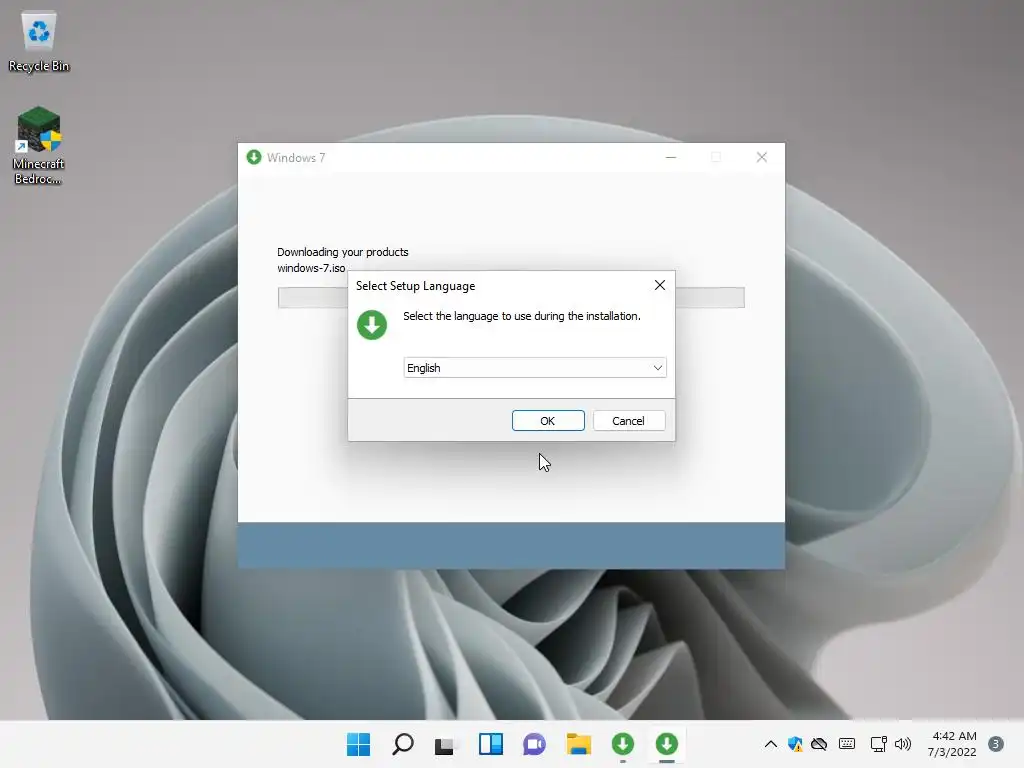This screenshot has height=768, width=1024.
Task: Open the Recycle Bin desktop icon
Action: click(x=39, y=42)
